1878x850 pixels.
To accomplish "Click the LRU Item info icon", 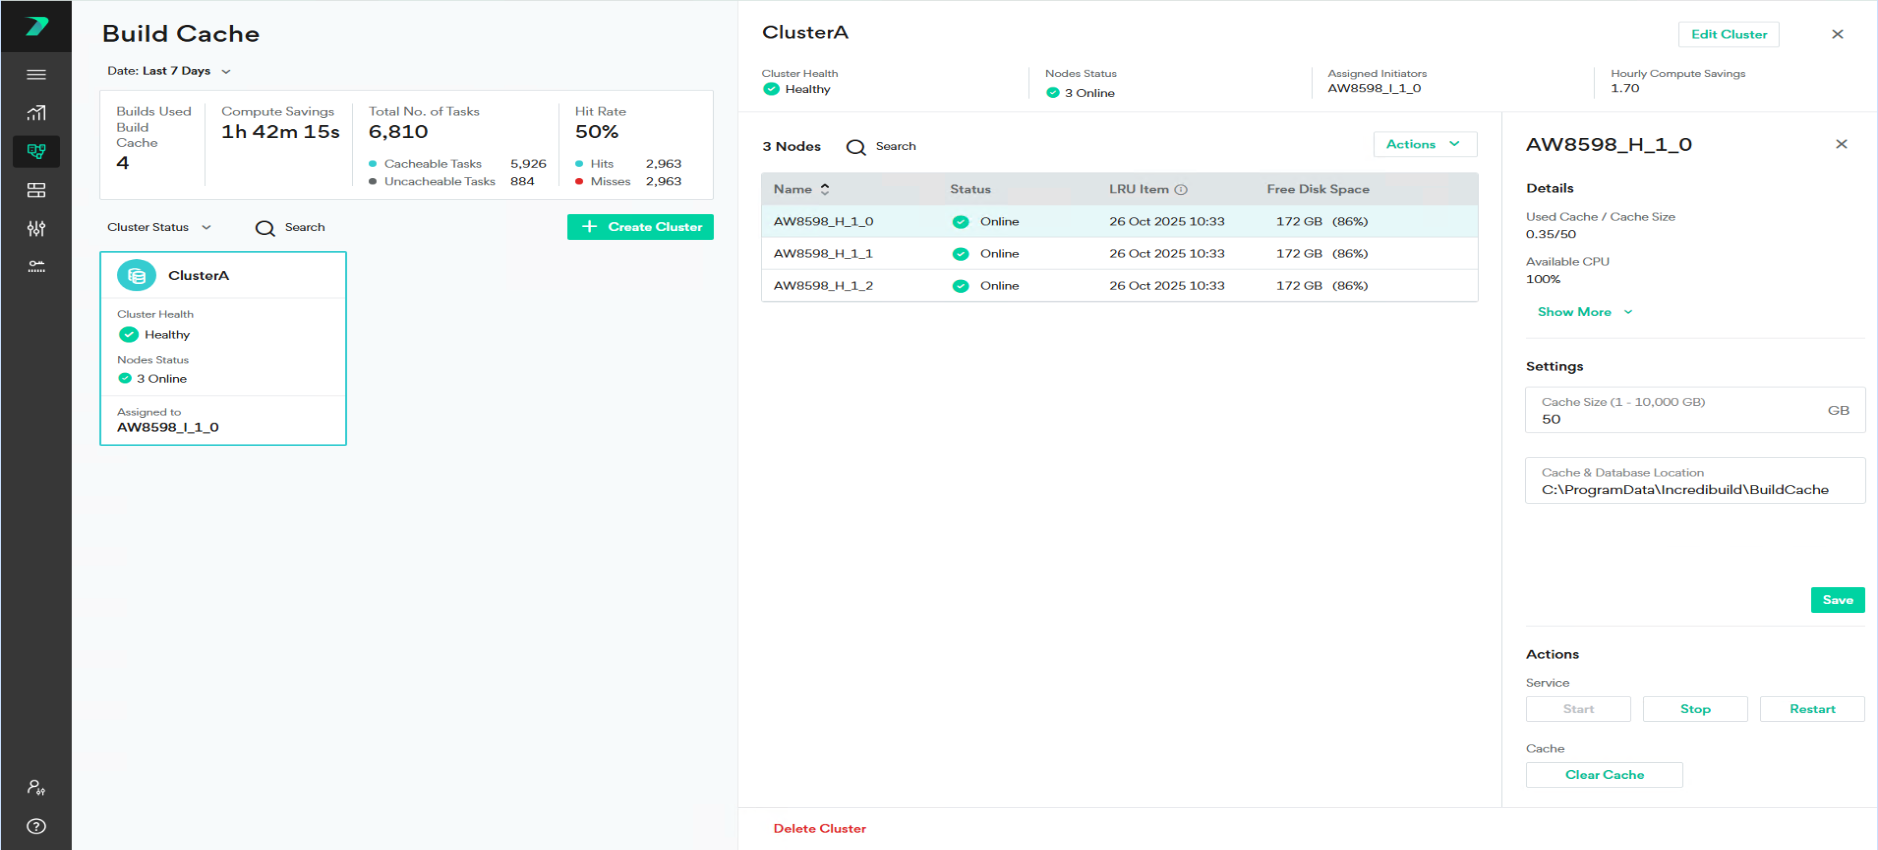I will pyautogui.click(x=1181, y=190).
